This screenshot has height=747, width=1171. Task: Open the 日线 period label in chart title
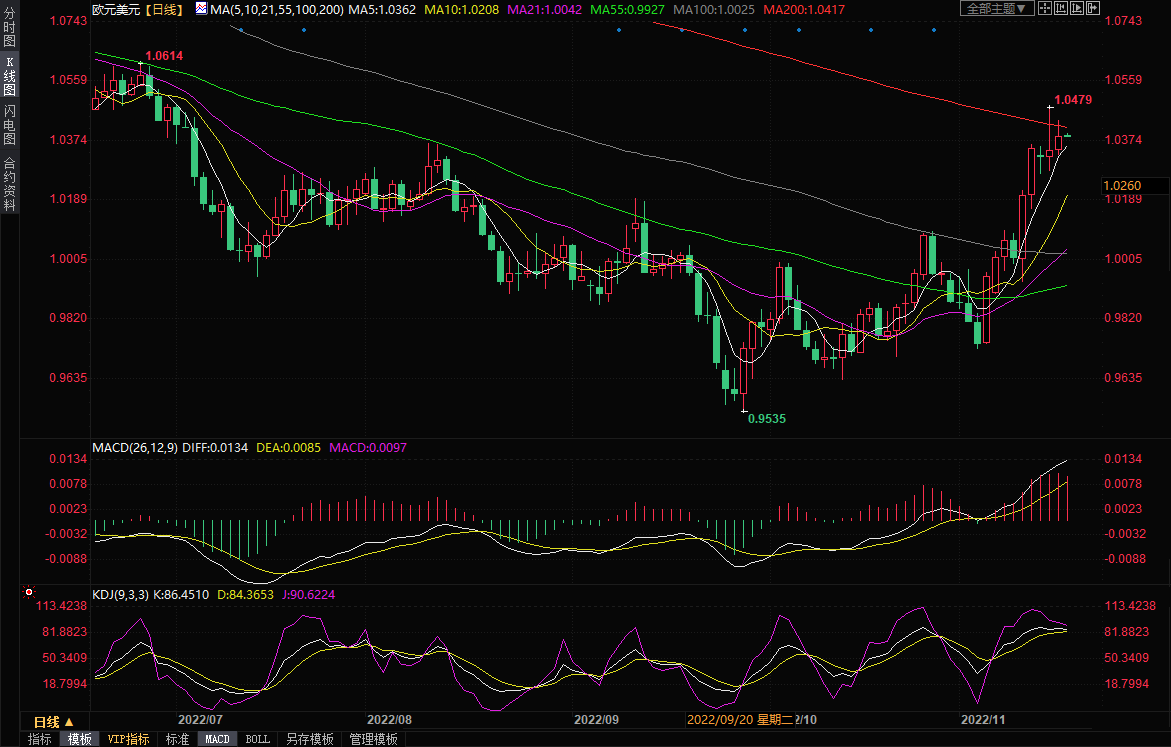[x=162, y=8]
